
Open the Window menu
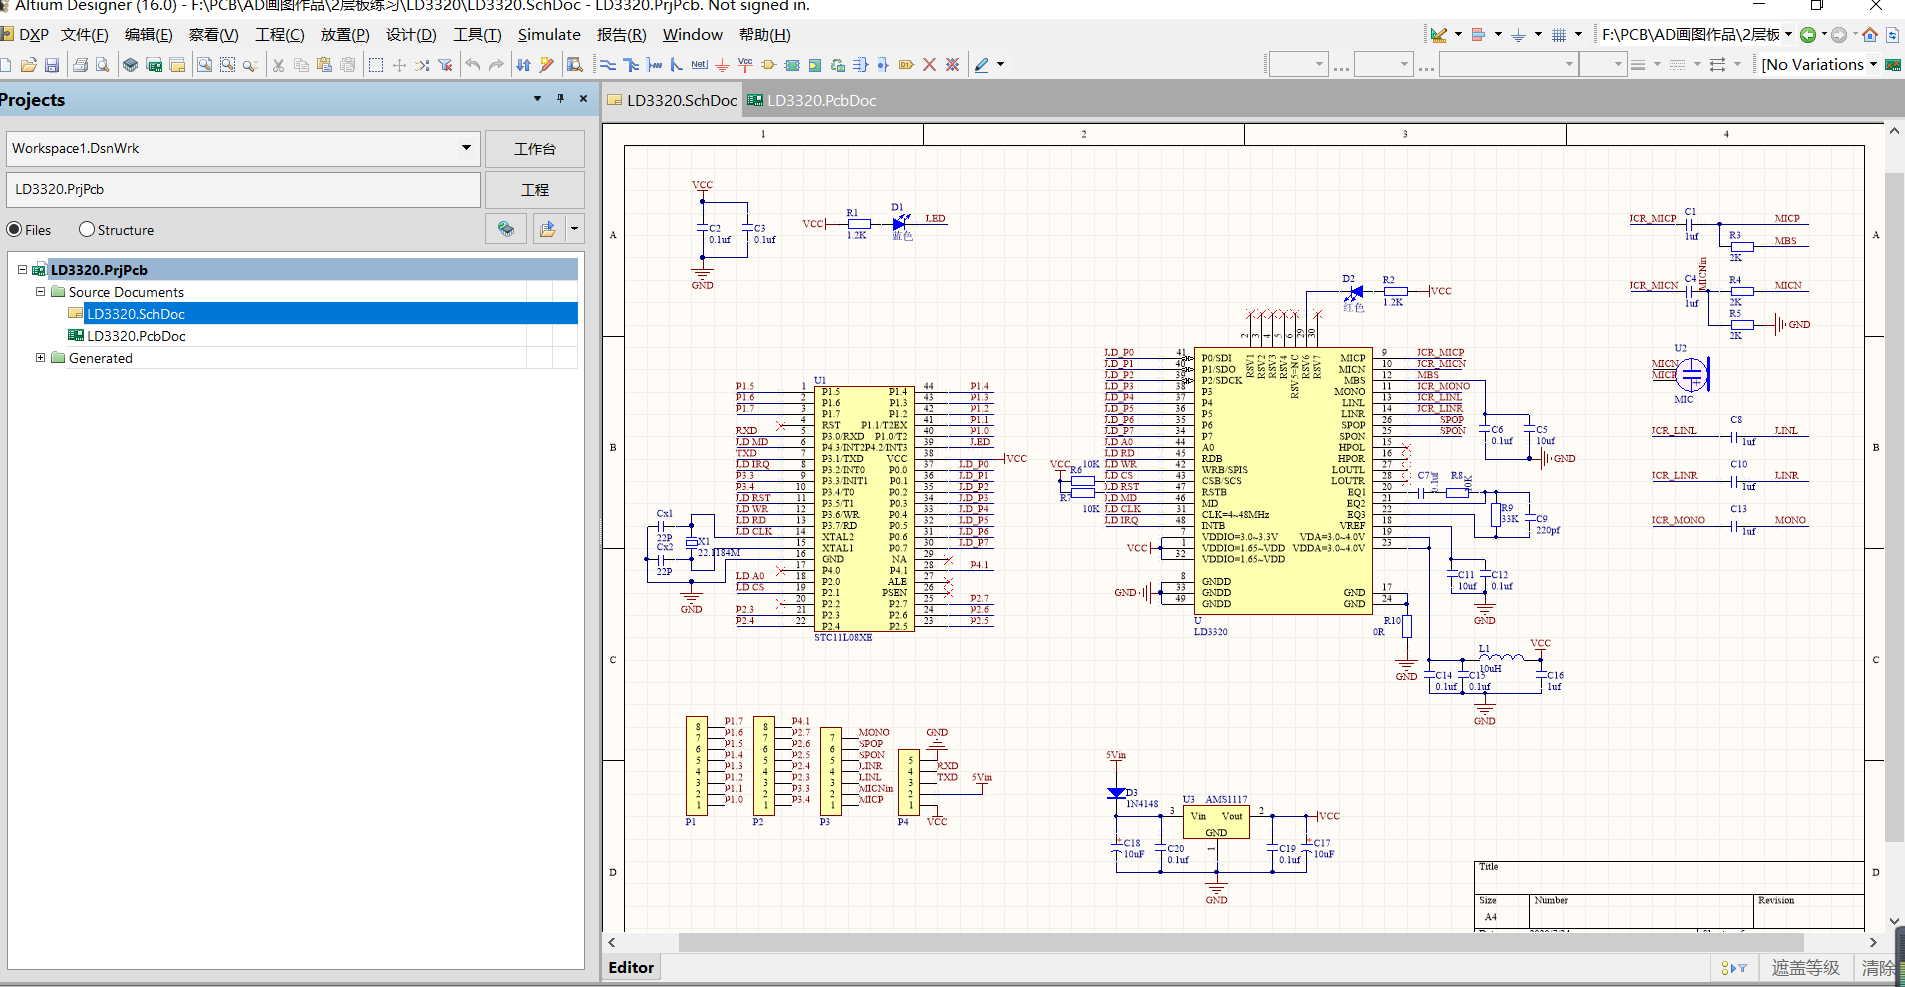pyautogui.click(x=692, y=35)
